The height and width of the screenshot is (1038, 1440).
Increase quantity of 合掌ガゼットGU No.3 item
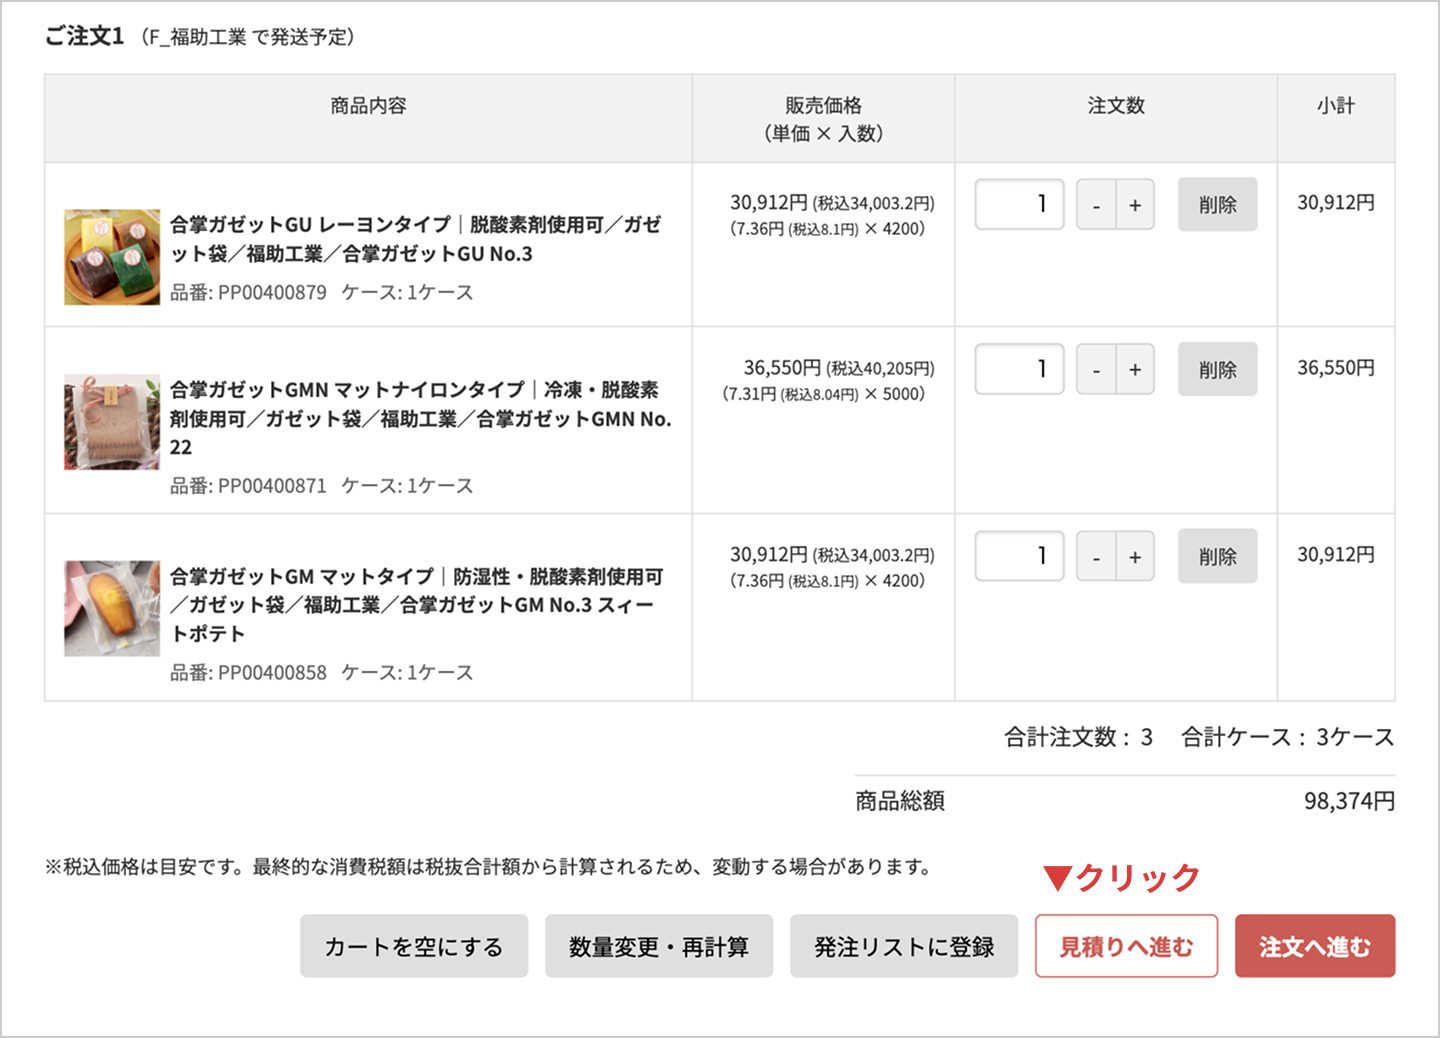1135,205
